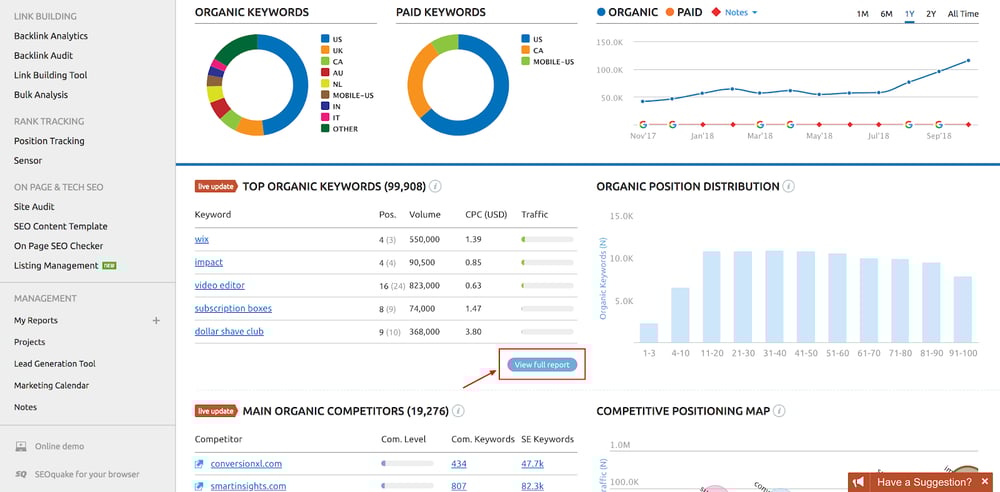The width and height of the screenshot is (1000, 492).
Task: Click external link icon beside smartinsights.com
Action: [200, 486]
